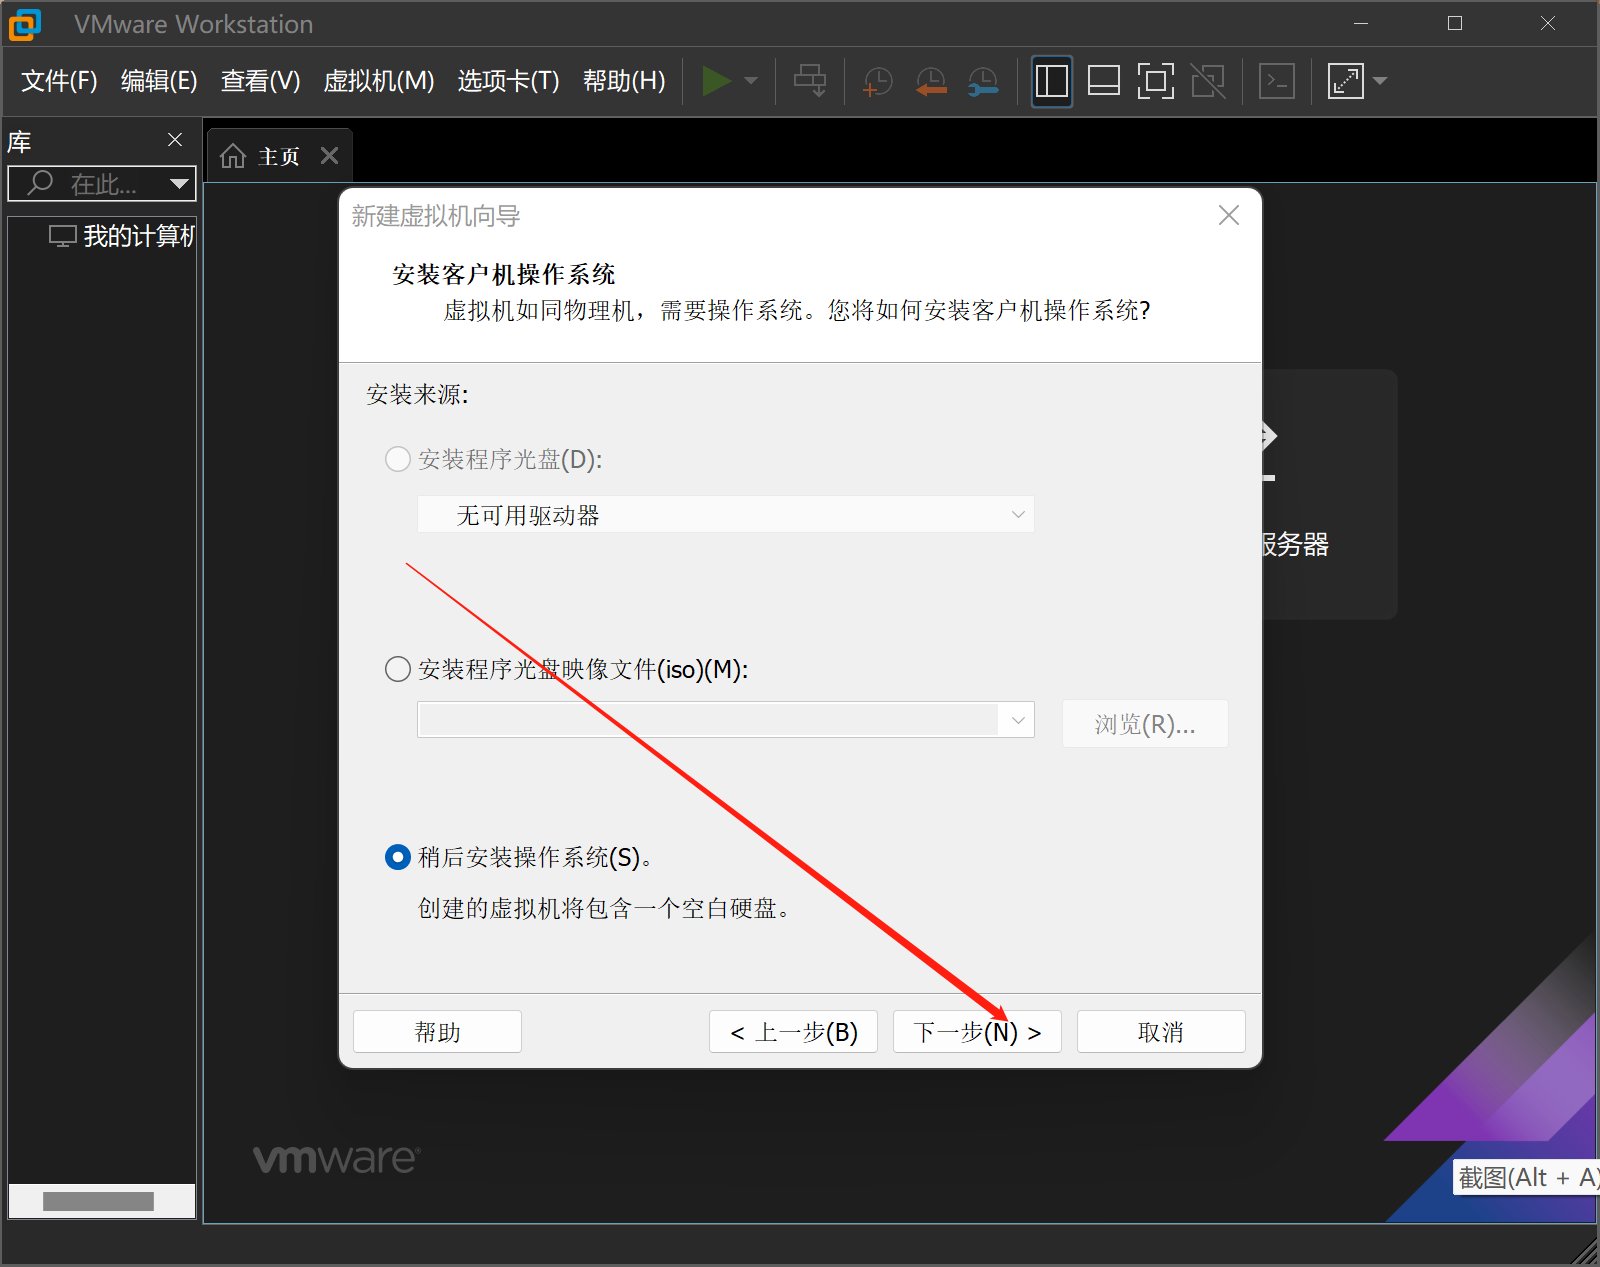Open the 文件(F) menu
This screenshot has height=1267, width=1600.
click(59, 81)
